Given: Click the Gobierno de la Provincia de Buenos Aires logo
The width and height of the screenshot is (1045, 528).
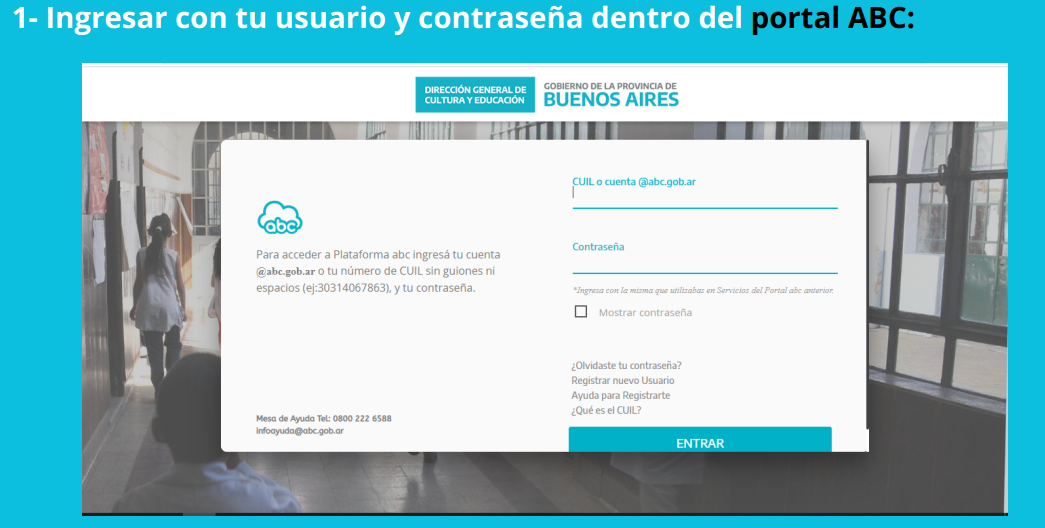Looking at the screenshot, I should [610, 95].
